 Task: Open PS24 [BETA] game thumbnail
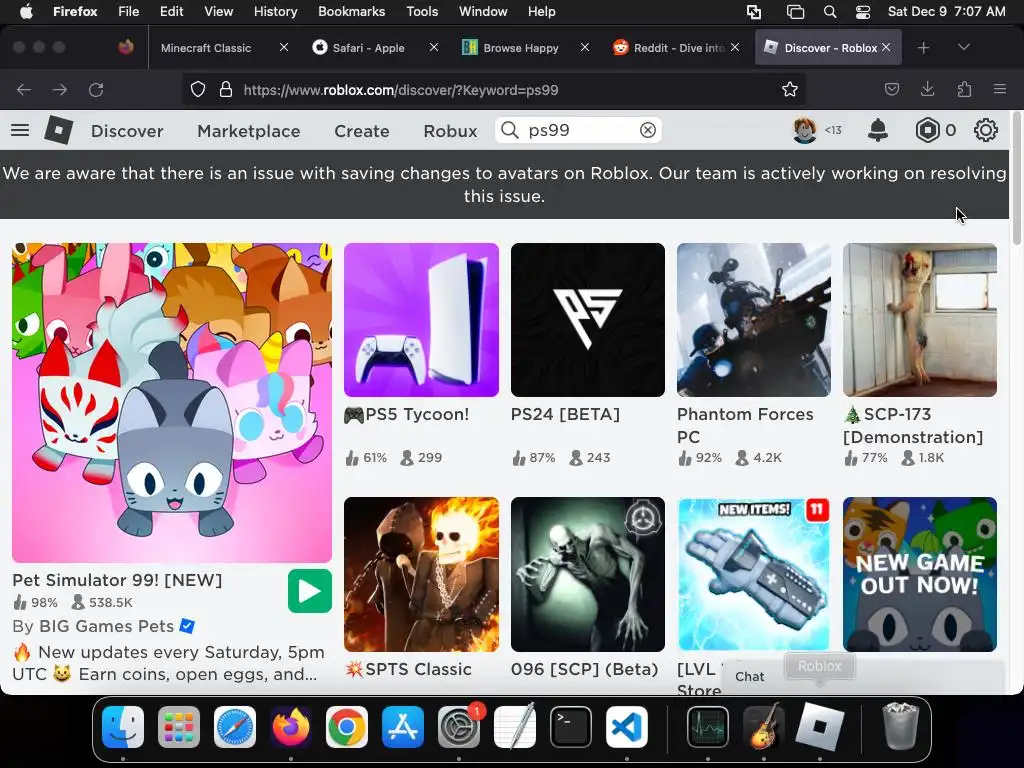point(588,320)
